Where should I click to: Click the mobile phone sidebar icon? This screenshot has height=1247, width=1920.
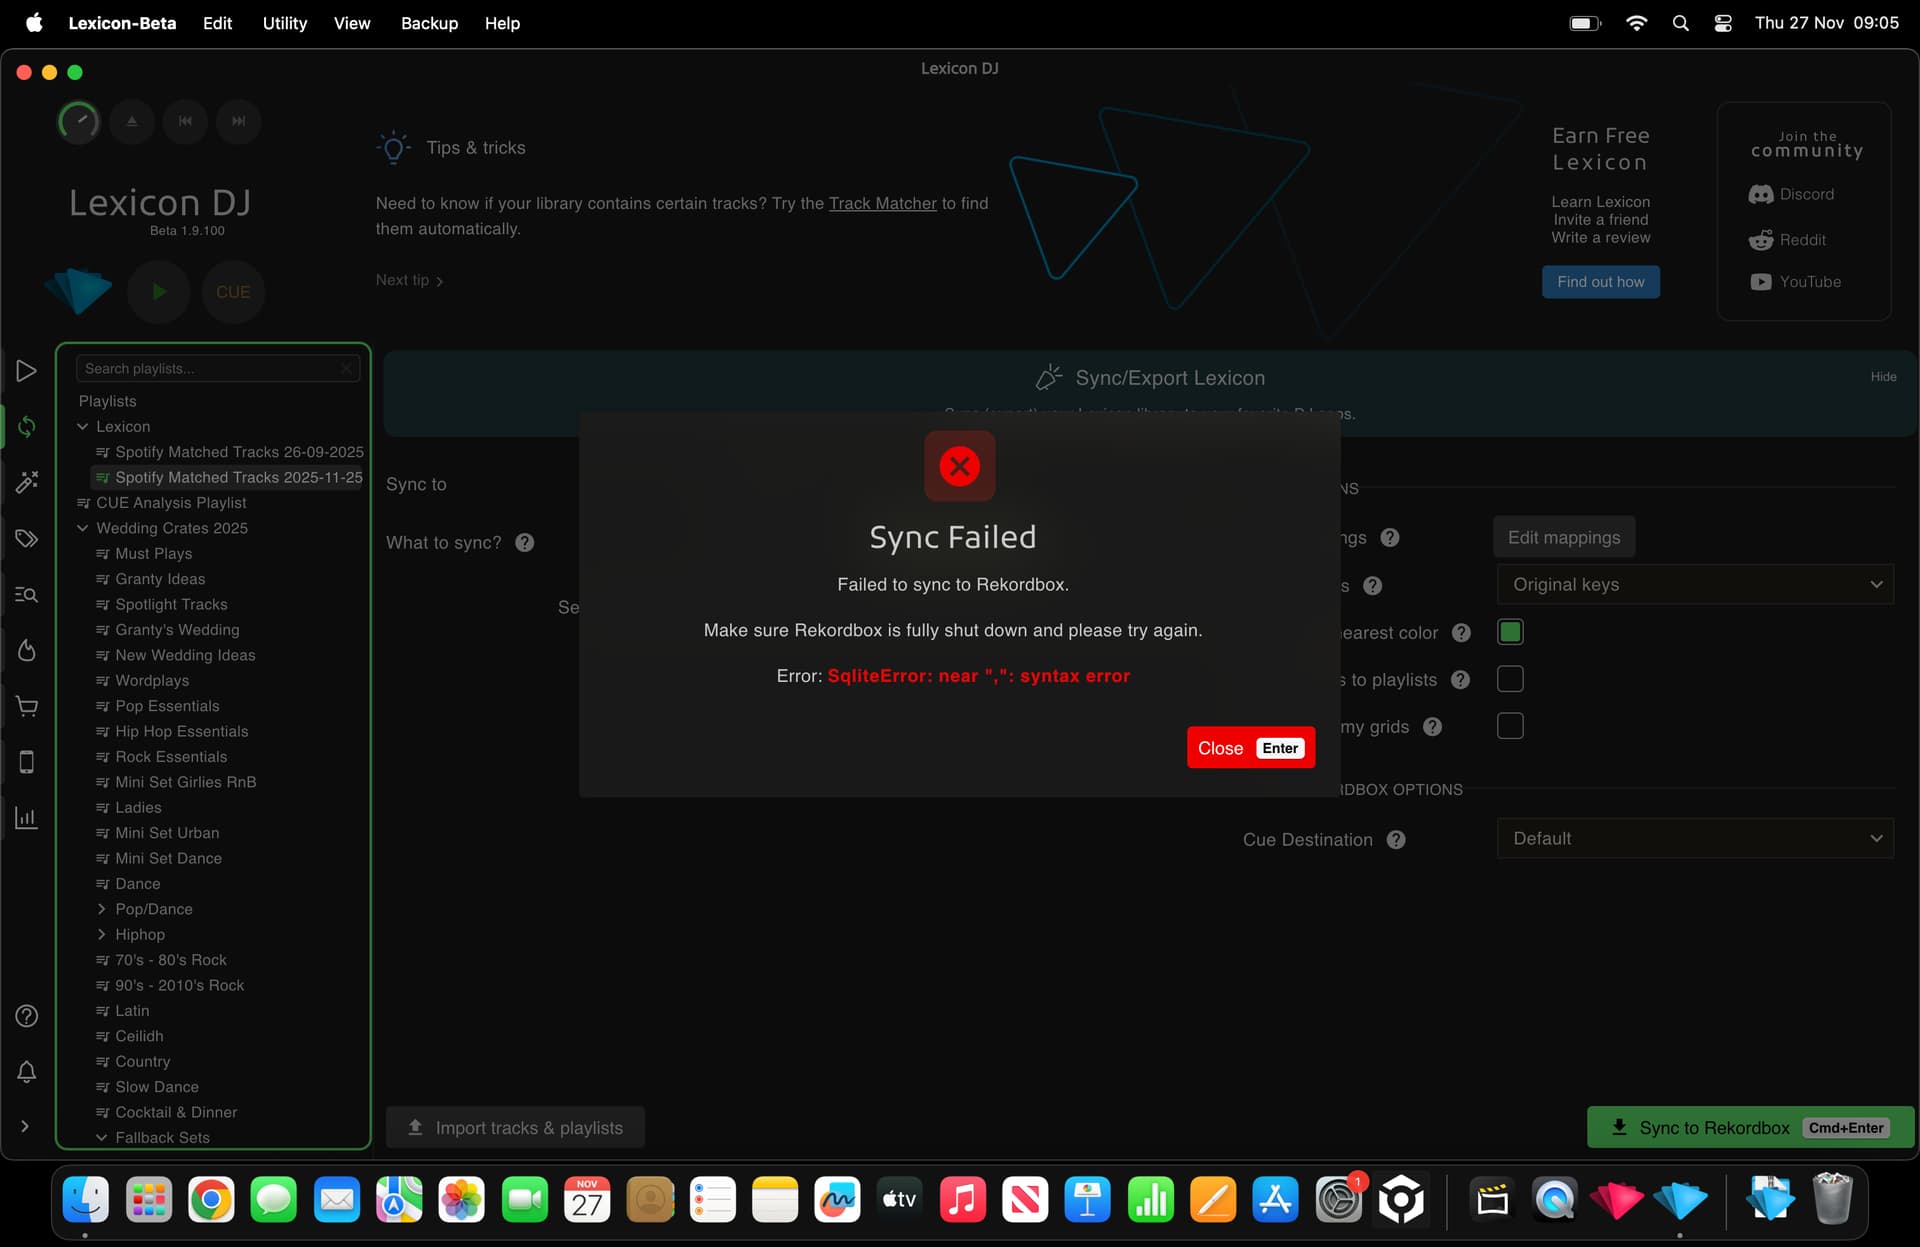tap(27, 762)
